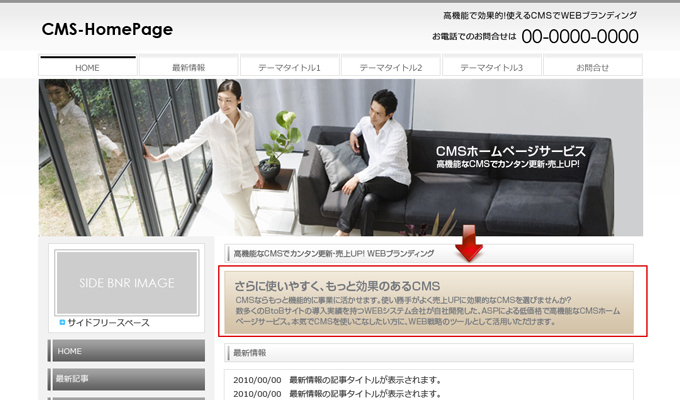The width and height of the screenshot is (680, 400).
Task: Click the WEBブランディング heading bar above banner
Action: tap(430, 254)
